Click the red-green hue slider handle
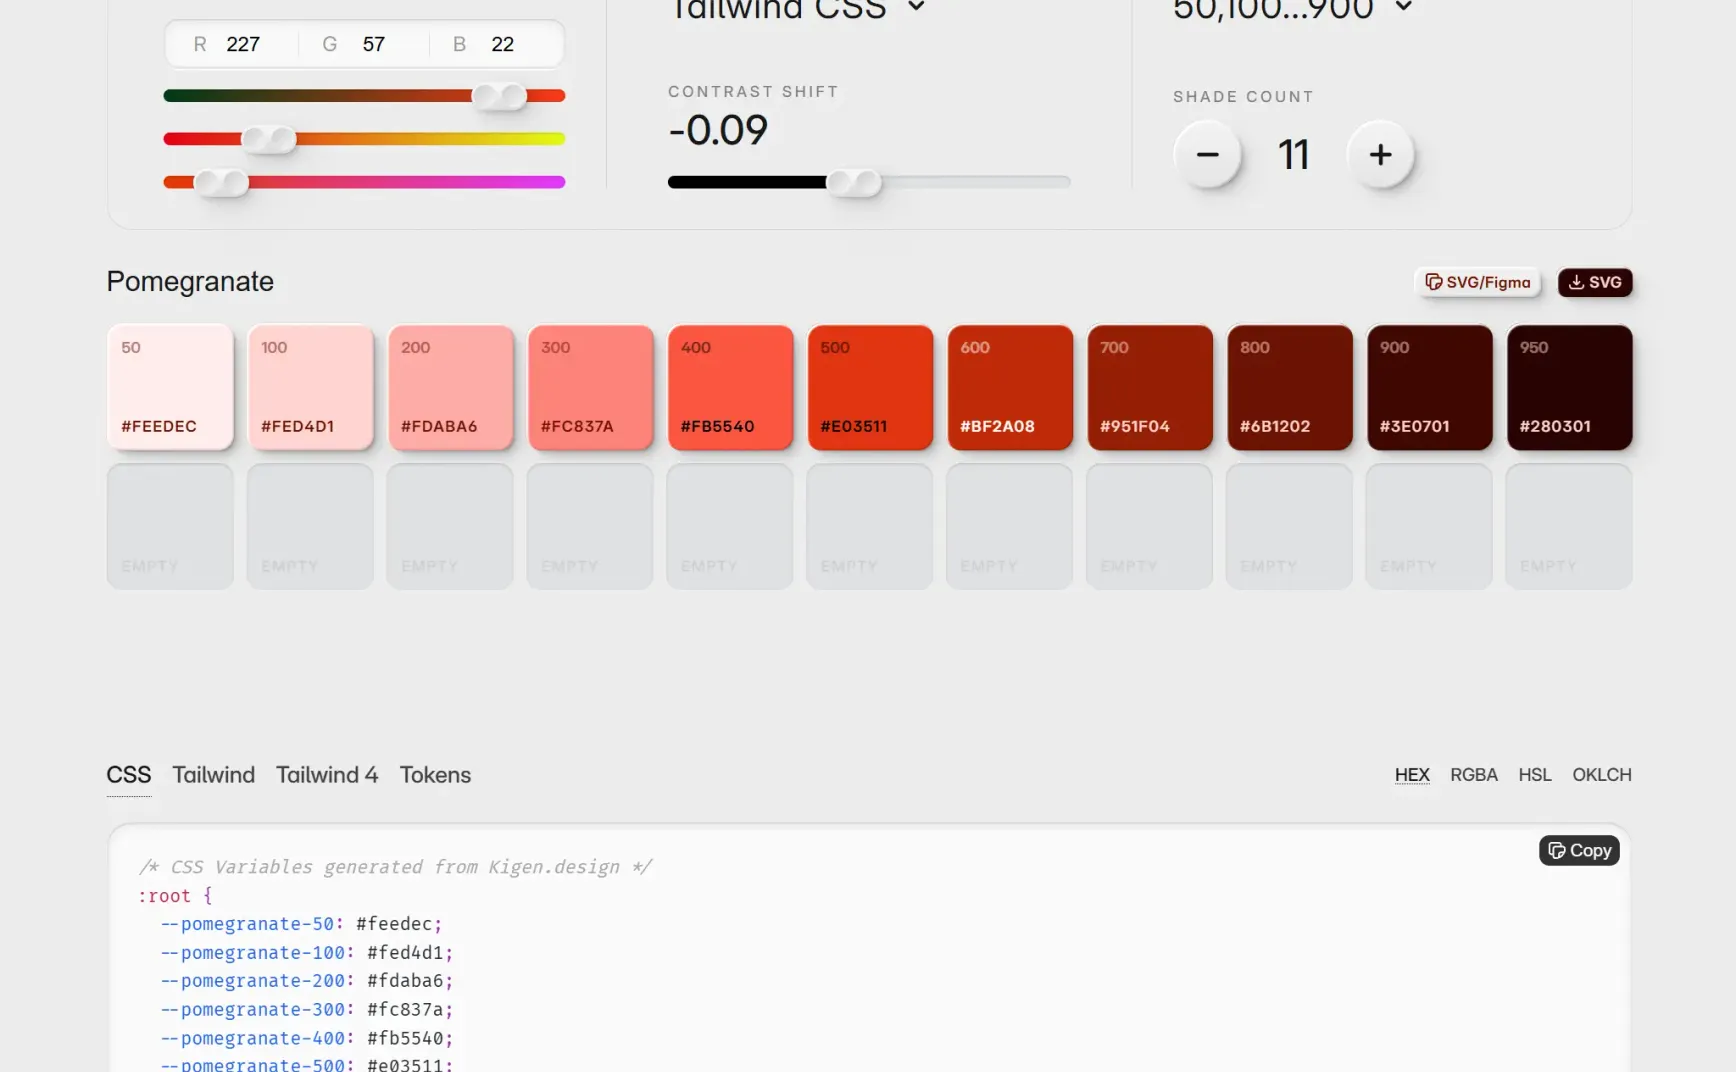Viewport: 1736px width, 1072px height. (x=499, y=96)
